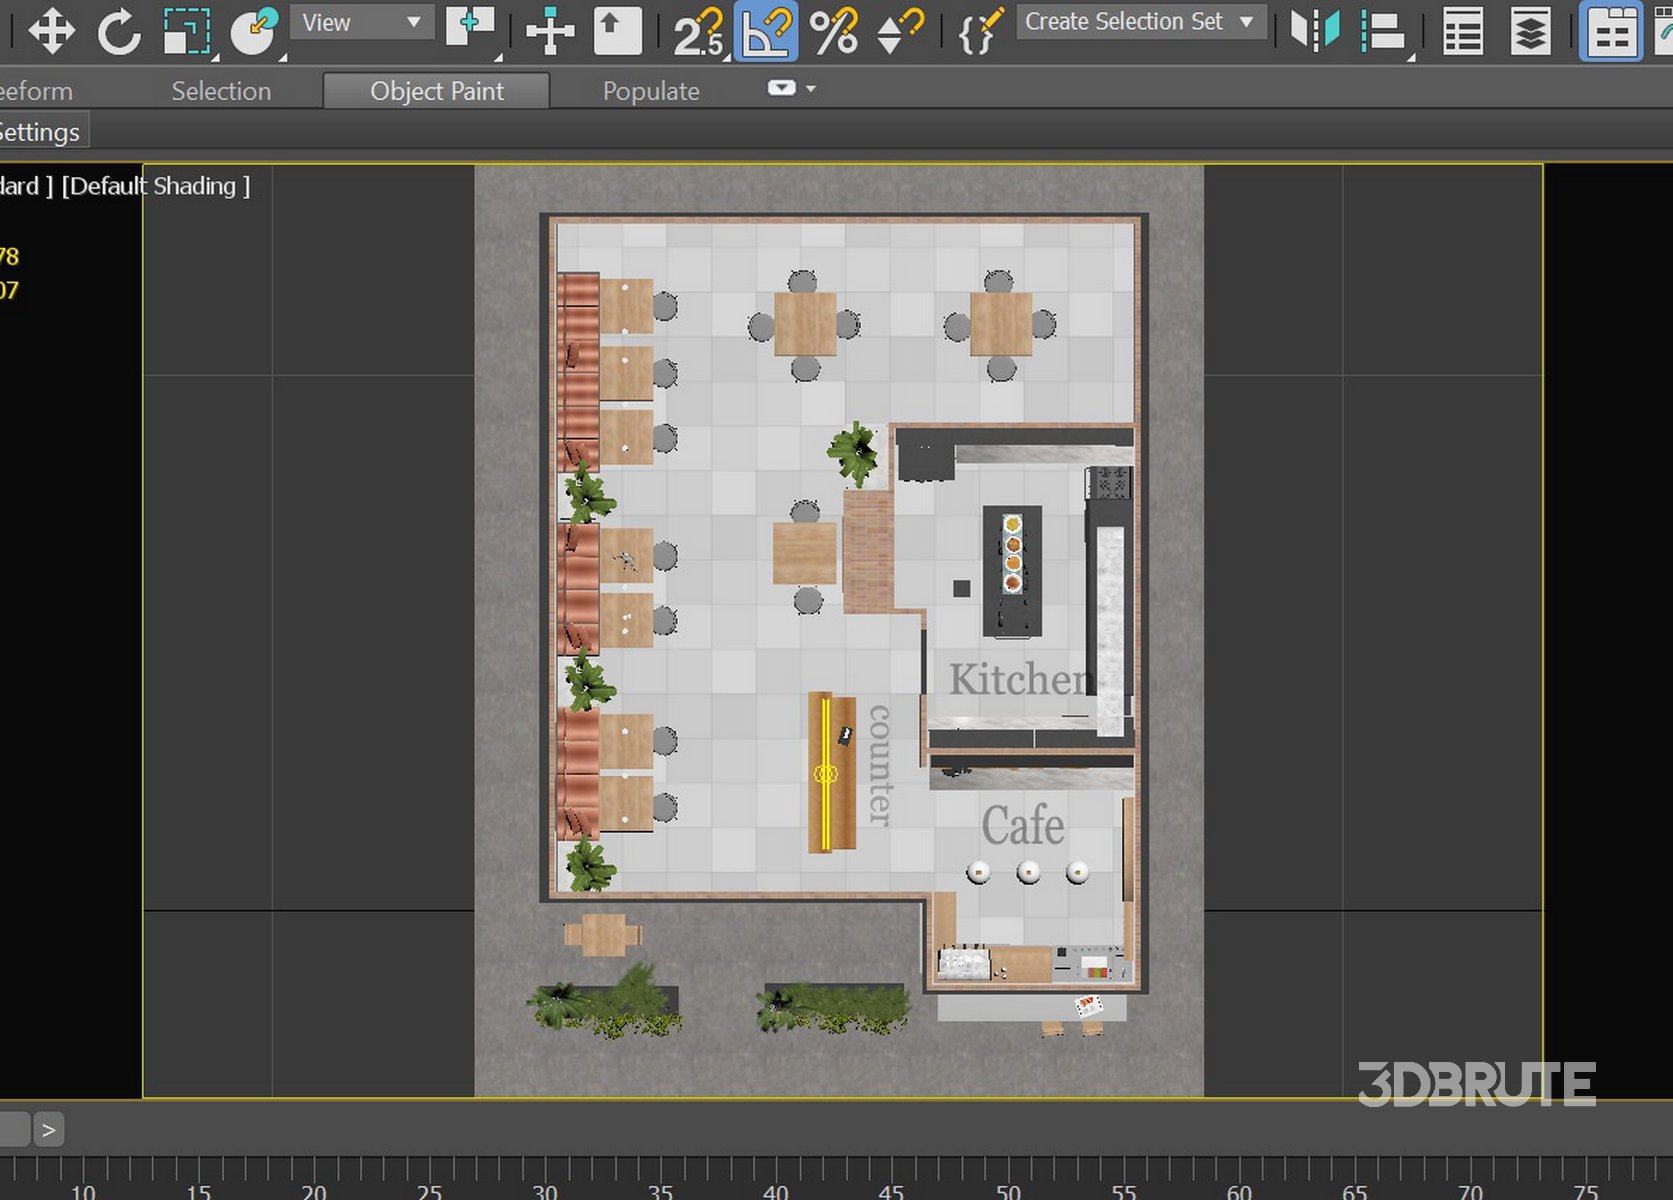Click Edit Named Selection Sets icon
1673x1200 pixels.
980,30
